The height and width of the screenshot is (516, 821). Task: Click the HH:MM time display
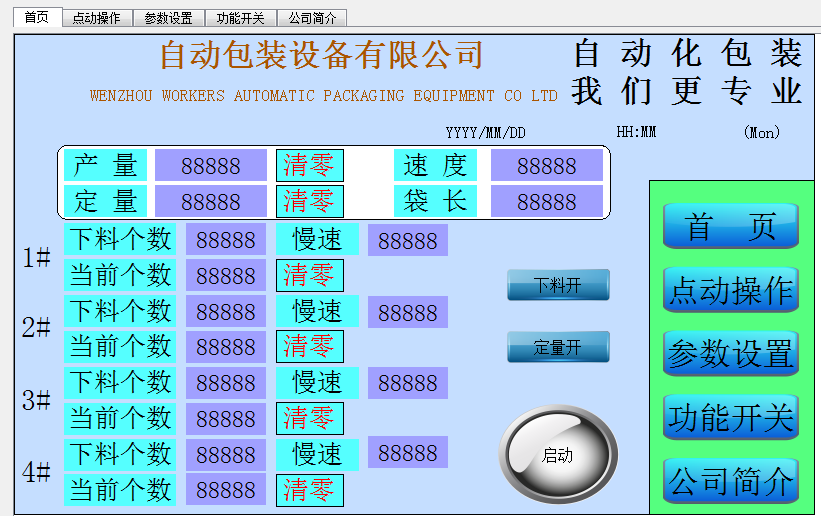636,131
